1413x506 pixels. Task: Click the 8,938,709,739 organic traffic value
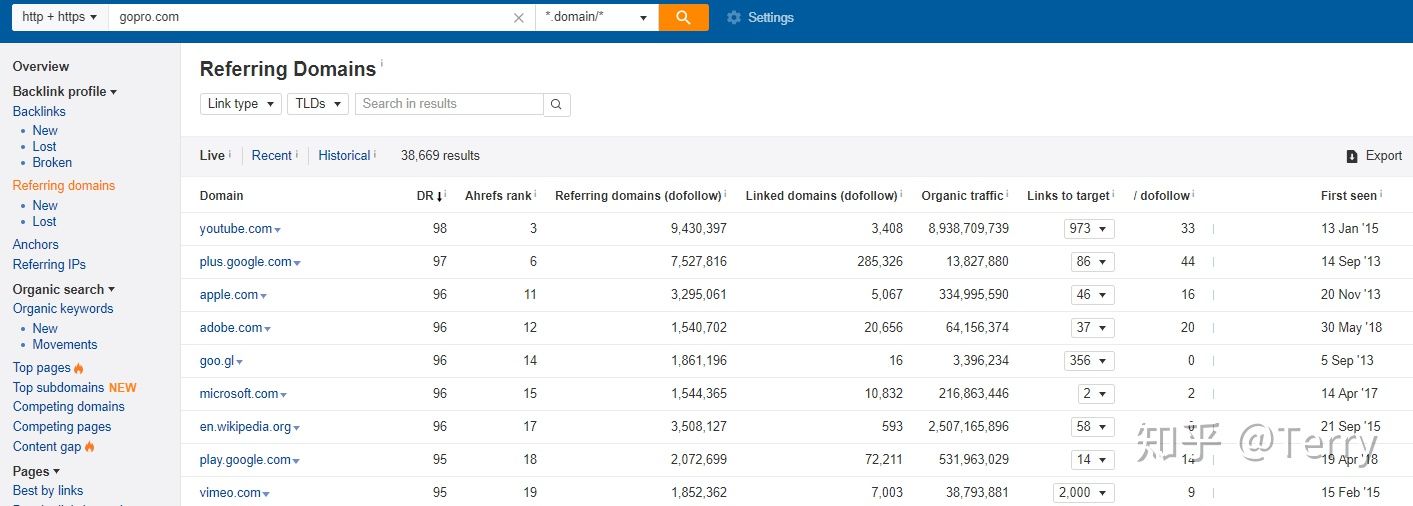tap(968, 229)
